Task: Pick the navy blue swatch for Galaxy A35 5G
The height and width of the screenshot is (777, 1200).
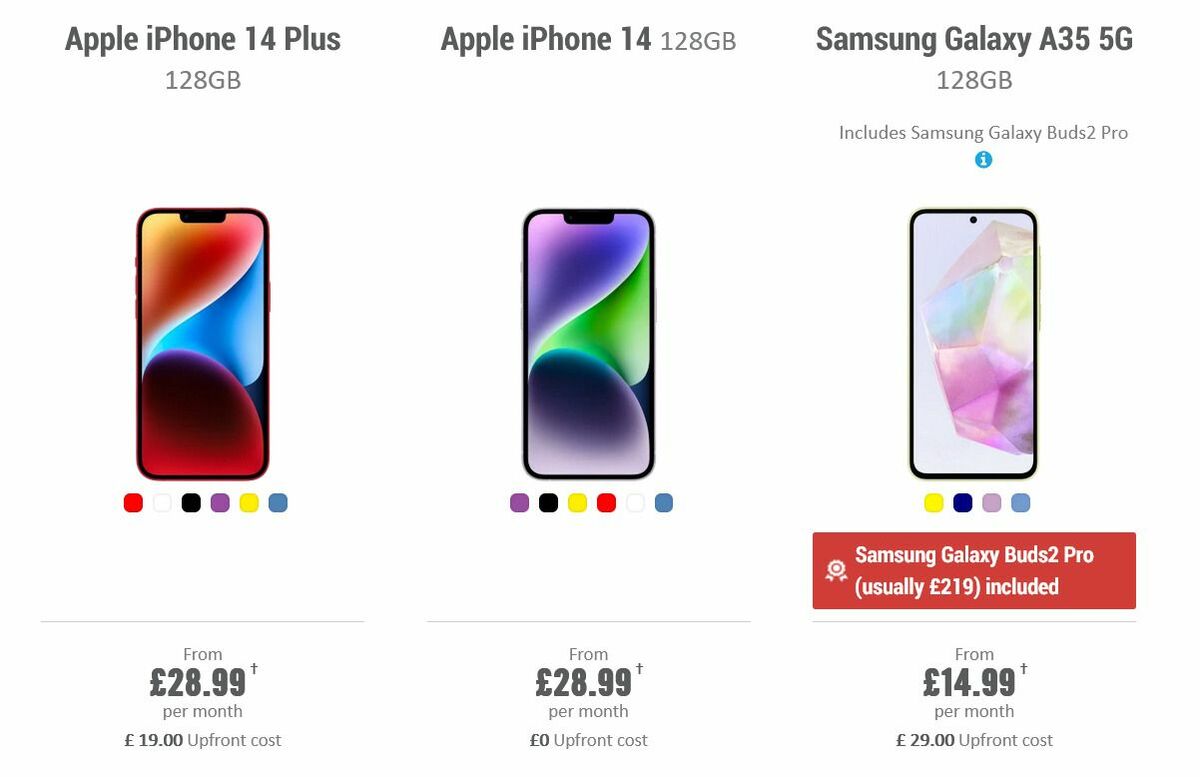Action: (961, 503)
